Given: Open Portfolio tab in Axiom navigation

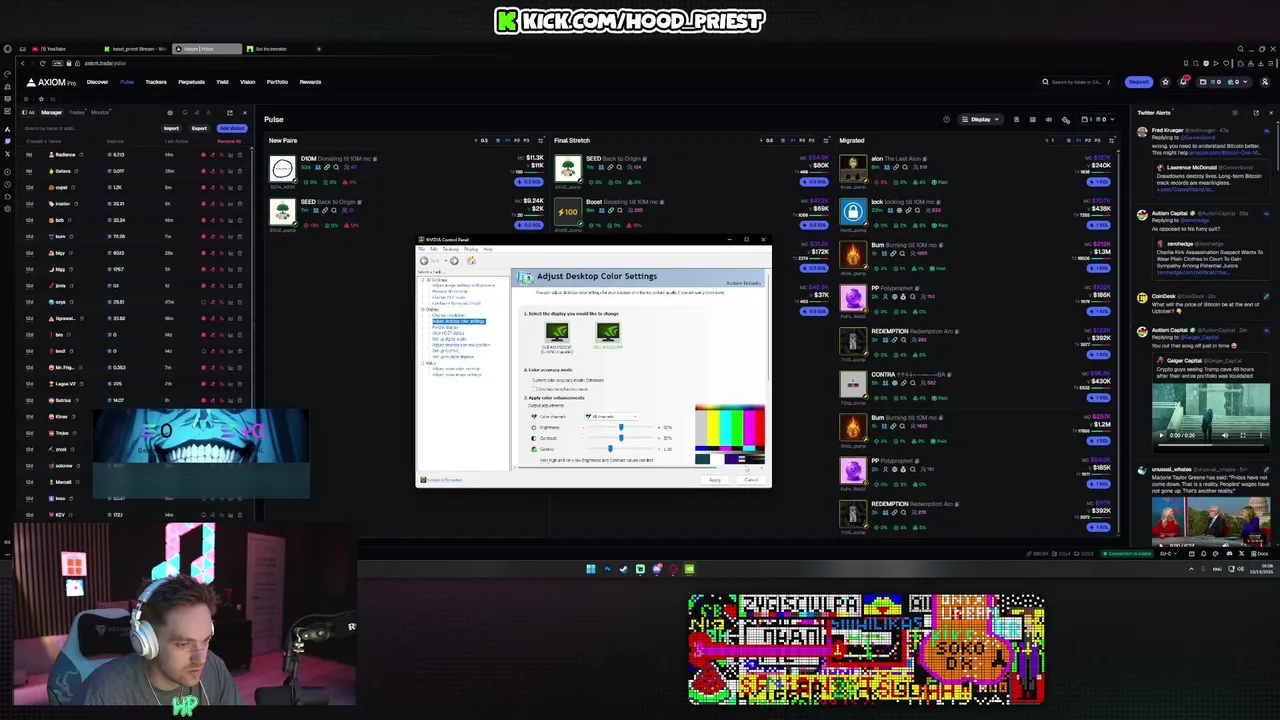Looking at the screenshot, I should coord(277,82).
